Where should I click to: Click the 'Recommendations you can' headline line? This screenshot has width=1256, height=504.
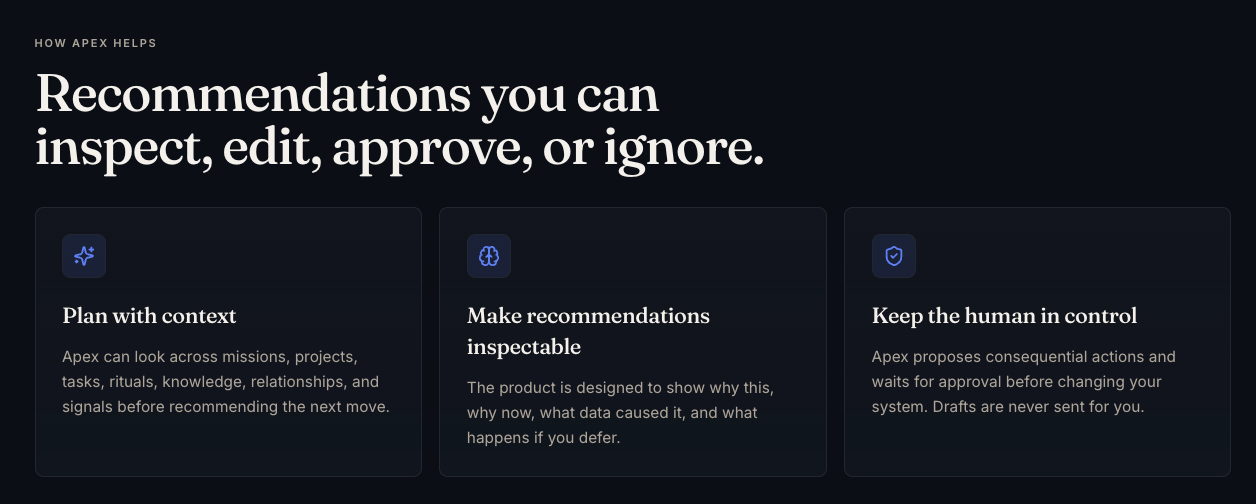347,93
